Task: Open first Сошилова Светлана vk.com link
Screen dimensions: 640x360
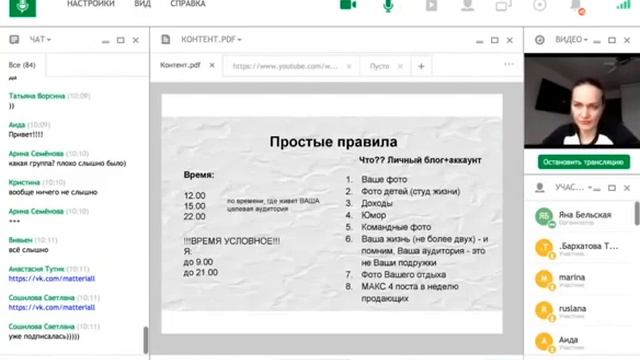Action: [52, 307]
